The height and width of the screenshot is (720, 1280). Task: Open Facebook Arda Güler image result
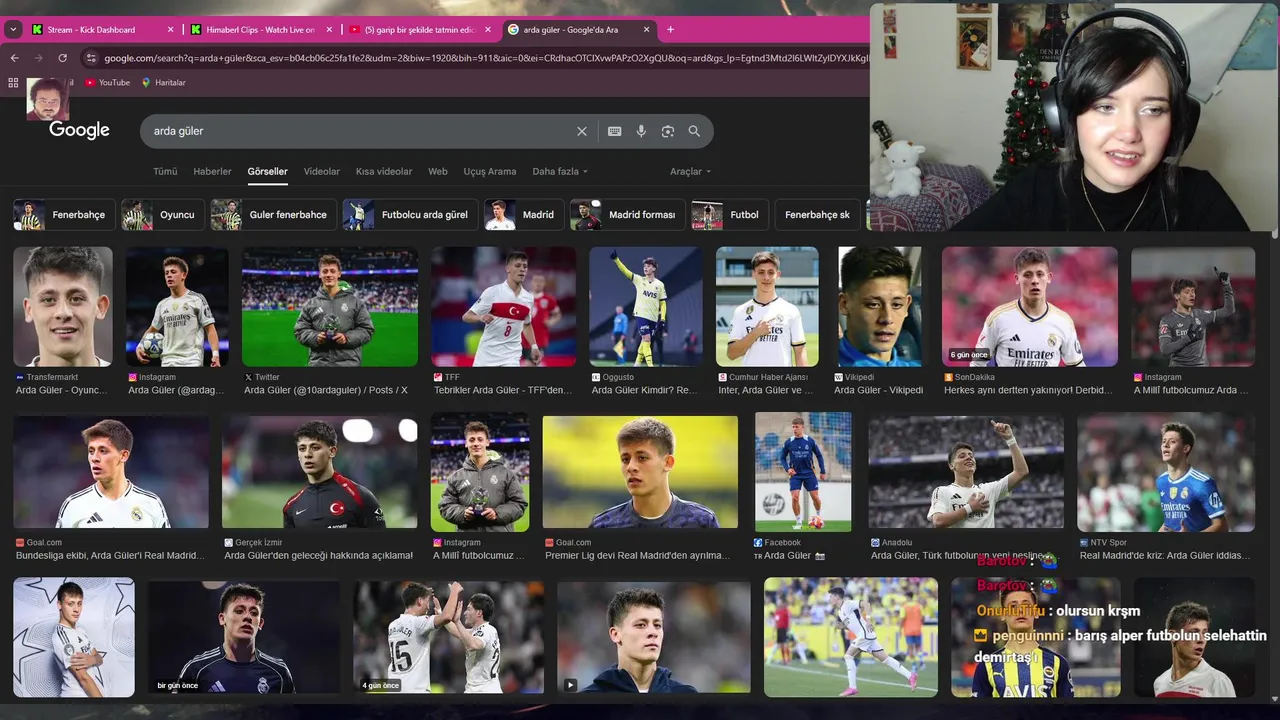803,472
